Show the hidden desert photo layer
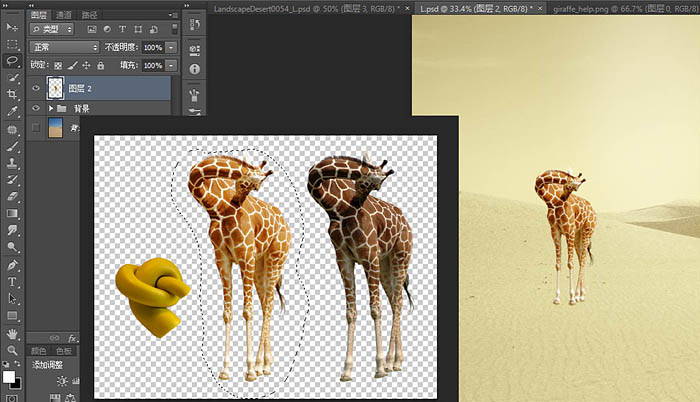 coord(36,128)
